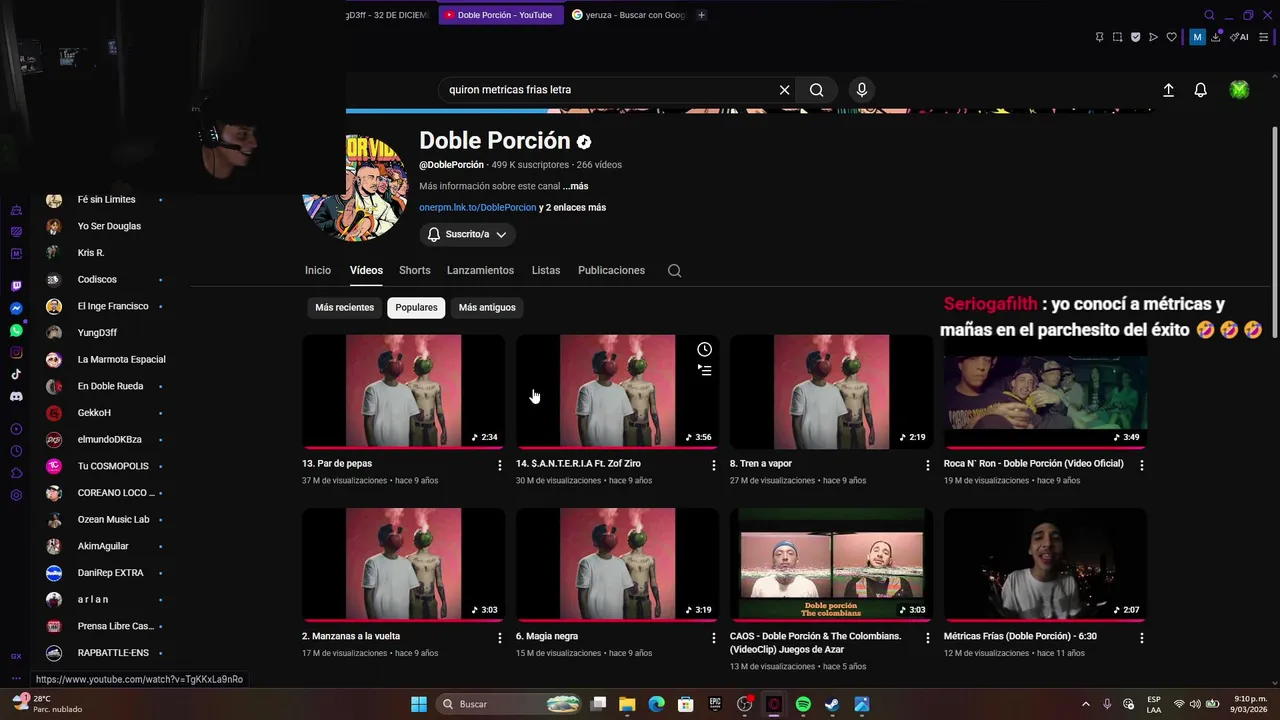Sort videos by Más recientes
The width and height of the screenshot is (1280, 720).
[x=344, y=308]
